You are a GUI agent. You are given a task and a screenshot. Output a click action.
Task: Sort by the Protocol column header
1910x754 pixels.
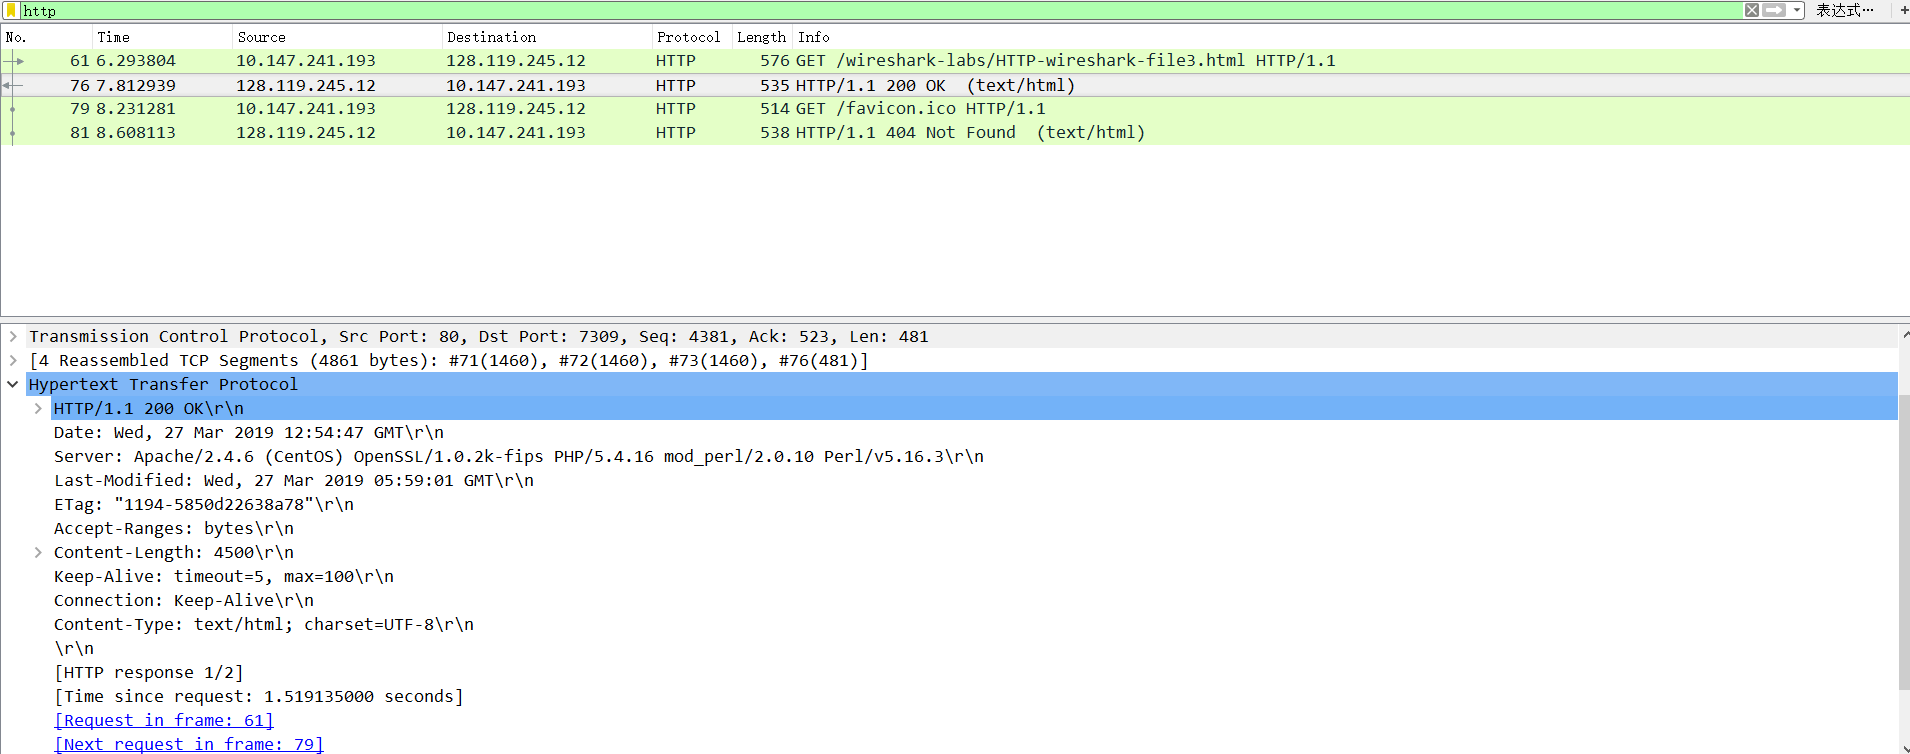coord(691,37)
